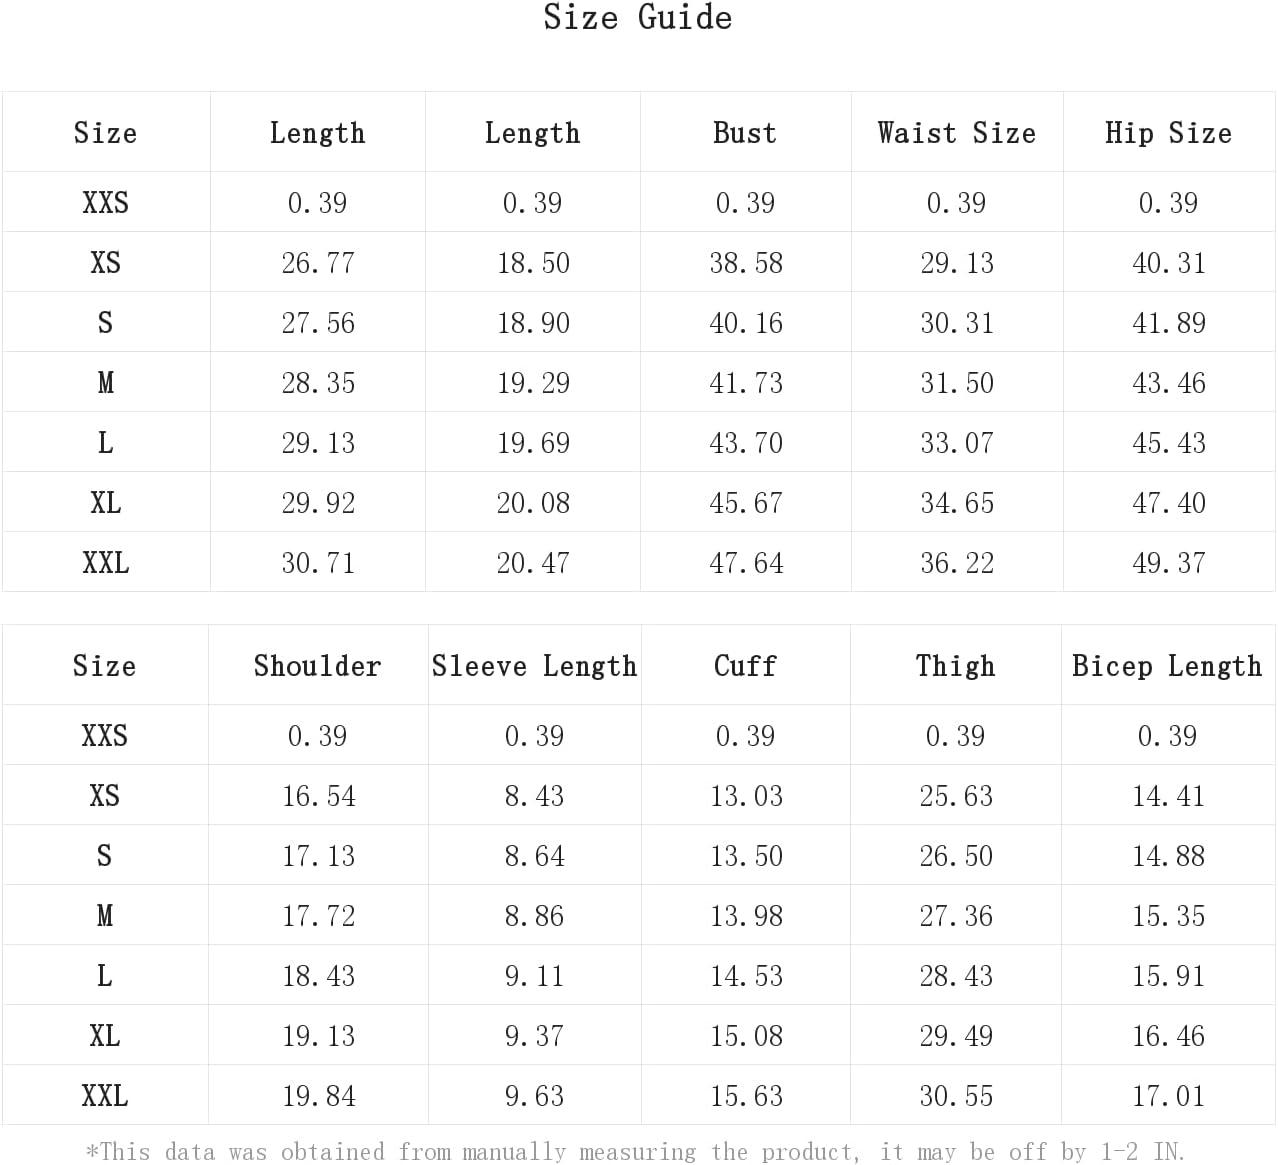Viewport: 1278px width, 1165px height.
Task: Click the XXS row label in the top table
Action: [x=105, y=203]
